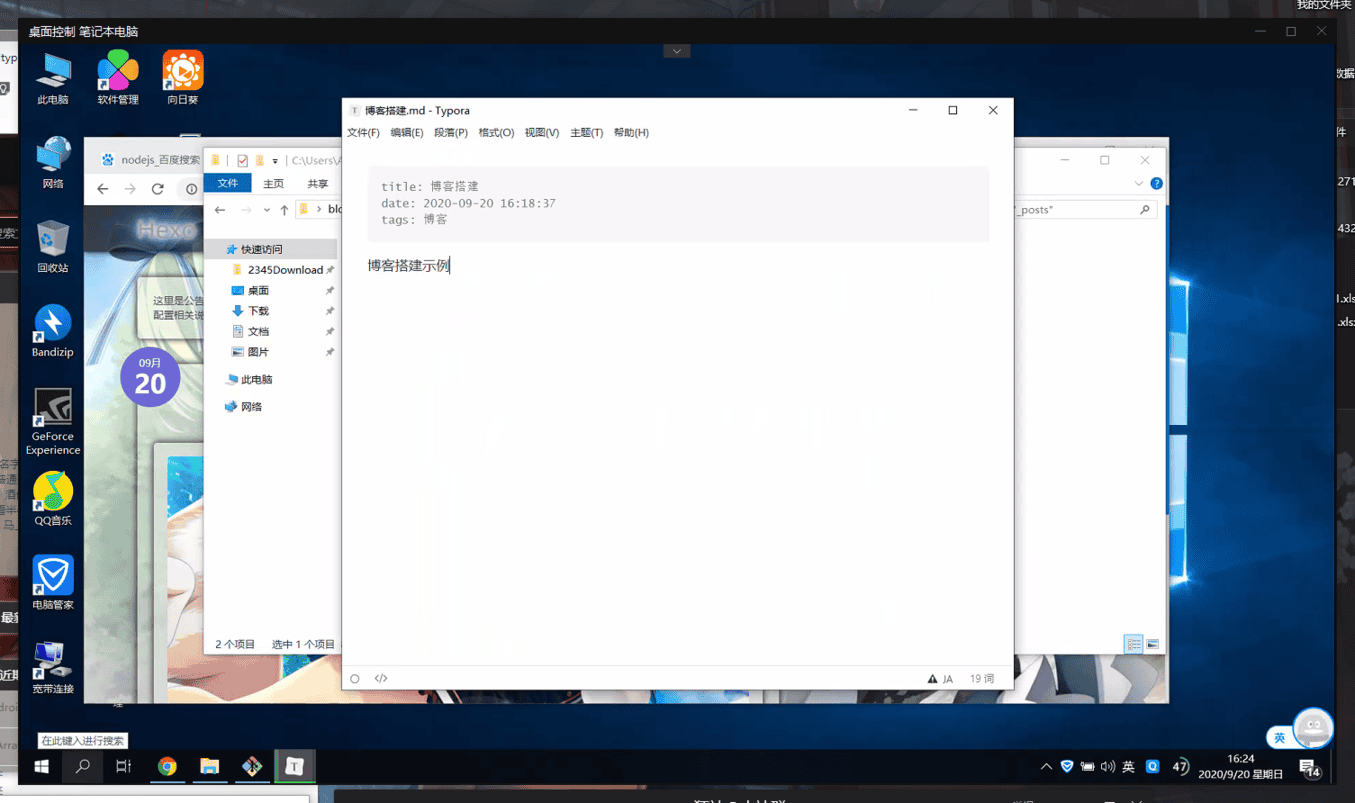Show word count details (19 词)
Image resolution: width=1355 pixels, height=803 pixels.
pos(981,679)
